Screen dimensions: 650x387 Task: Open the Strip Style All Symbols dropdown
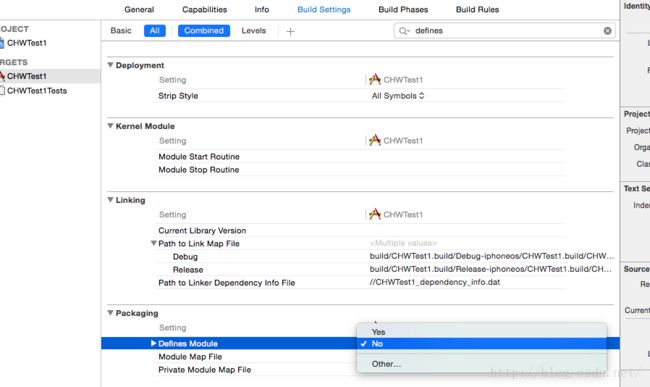click(398, 96)
